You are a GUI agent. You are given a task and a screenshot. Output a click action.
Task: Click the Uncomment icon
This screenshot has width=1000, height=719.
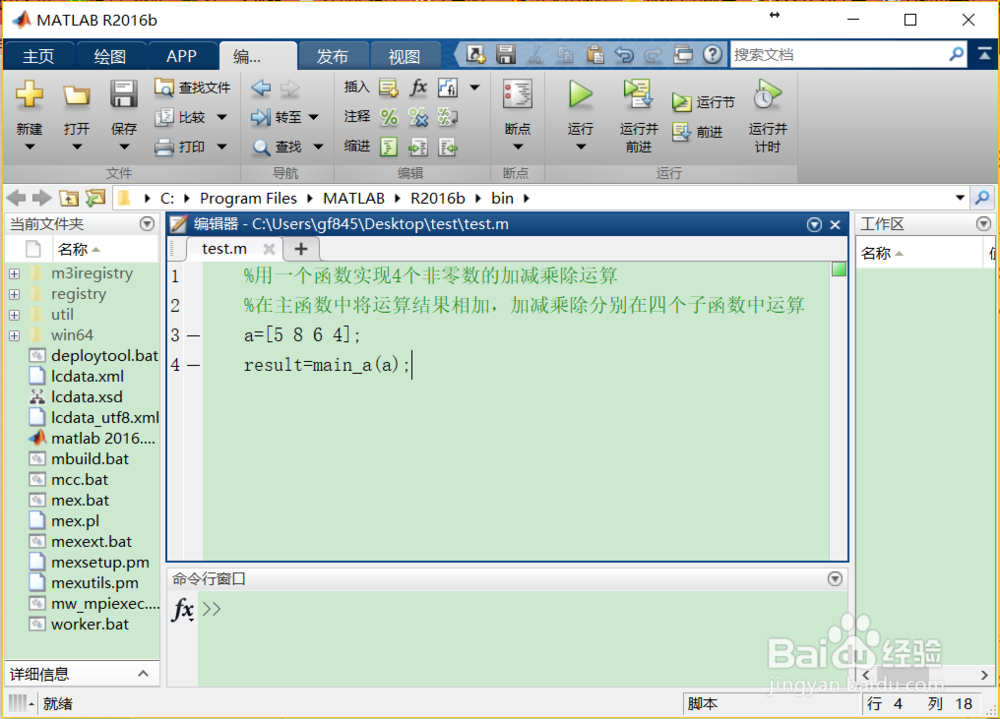(x=418, y=117)
